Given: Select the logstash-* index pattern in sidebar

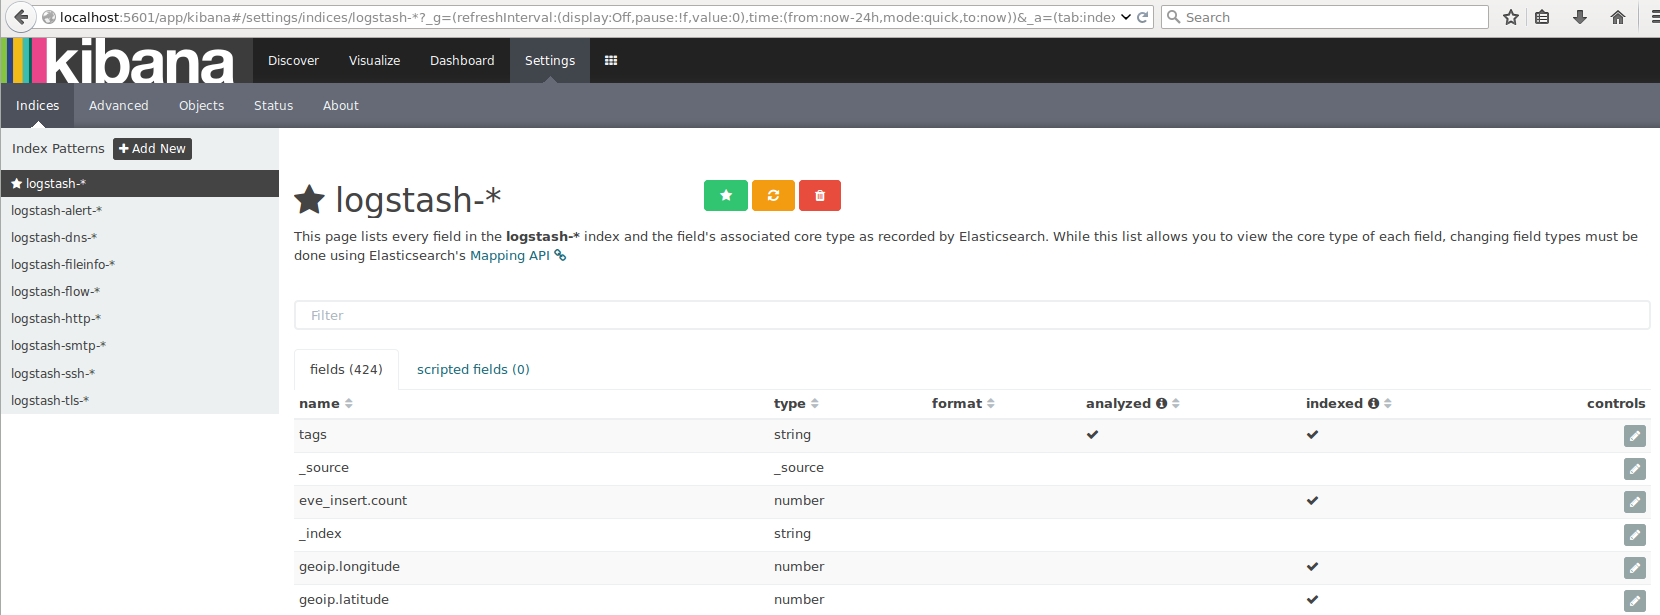Looking at the screenshot, I should tap(139, 184).
